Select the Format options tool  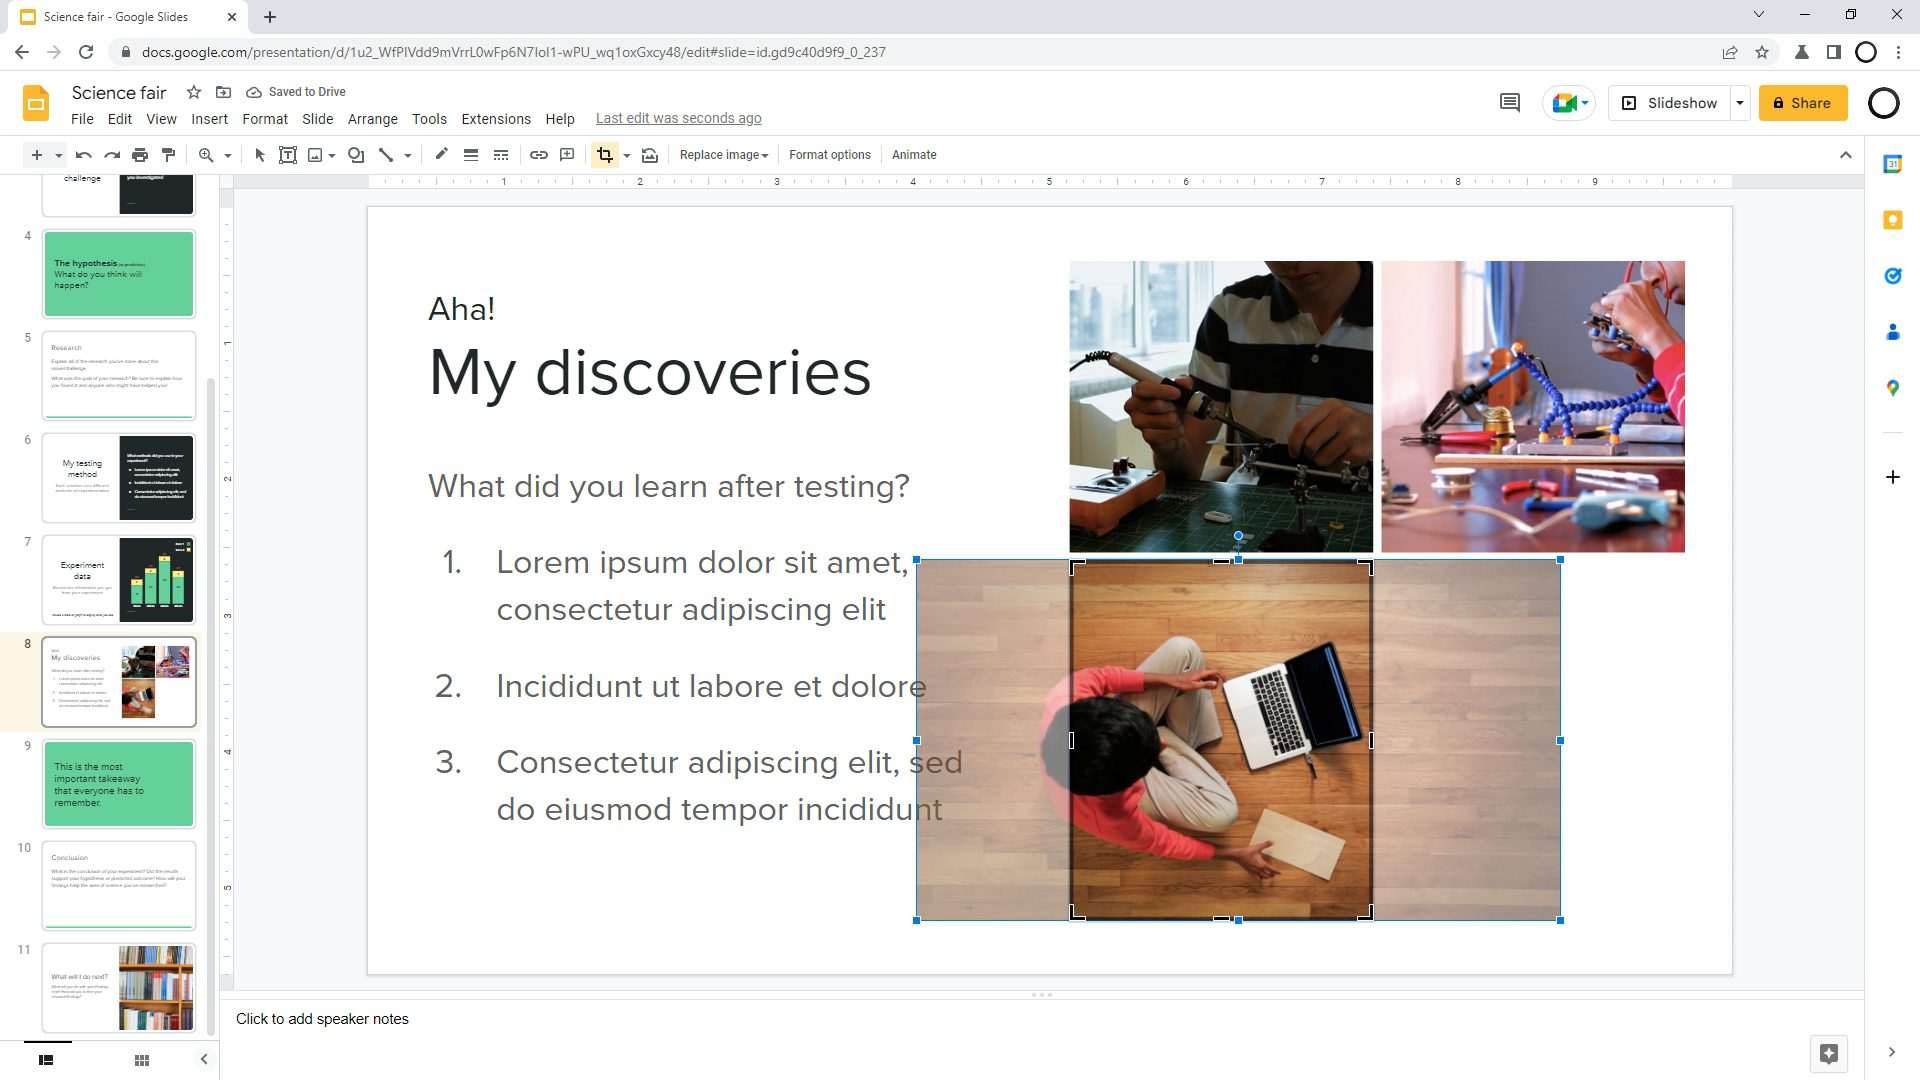click(x=827, y=154)
